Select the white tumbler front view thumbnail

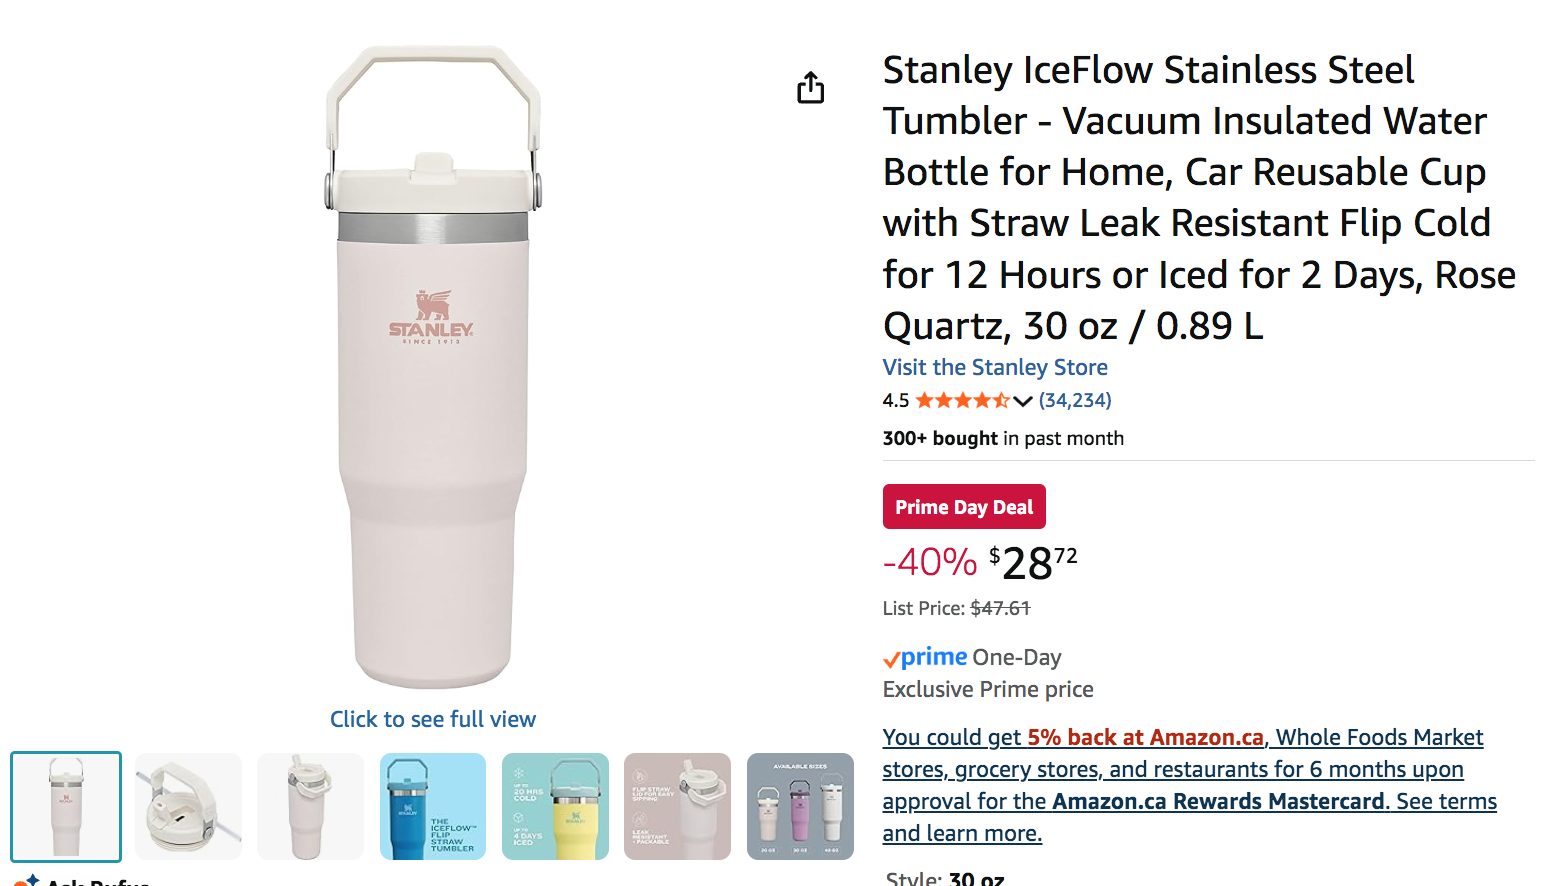pos(65,806)
